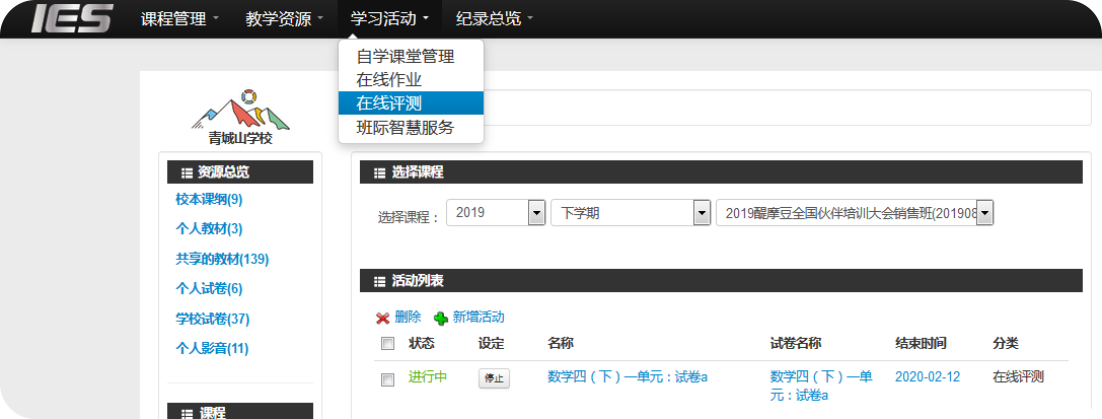Click the list icon beside 课程 panel
The width and height of the screenshot is (1102, 419).
click(186, 413)
